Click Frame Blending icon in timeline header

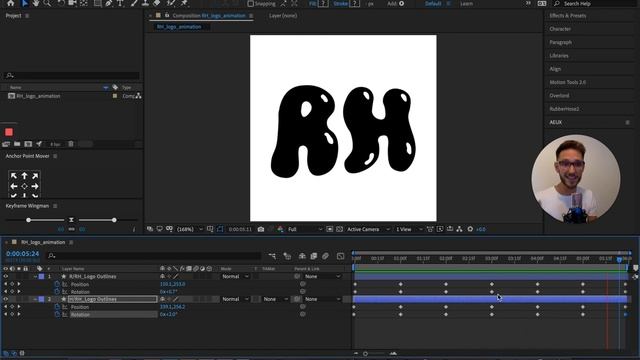(314, 256)
